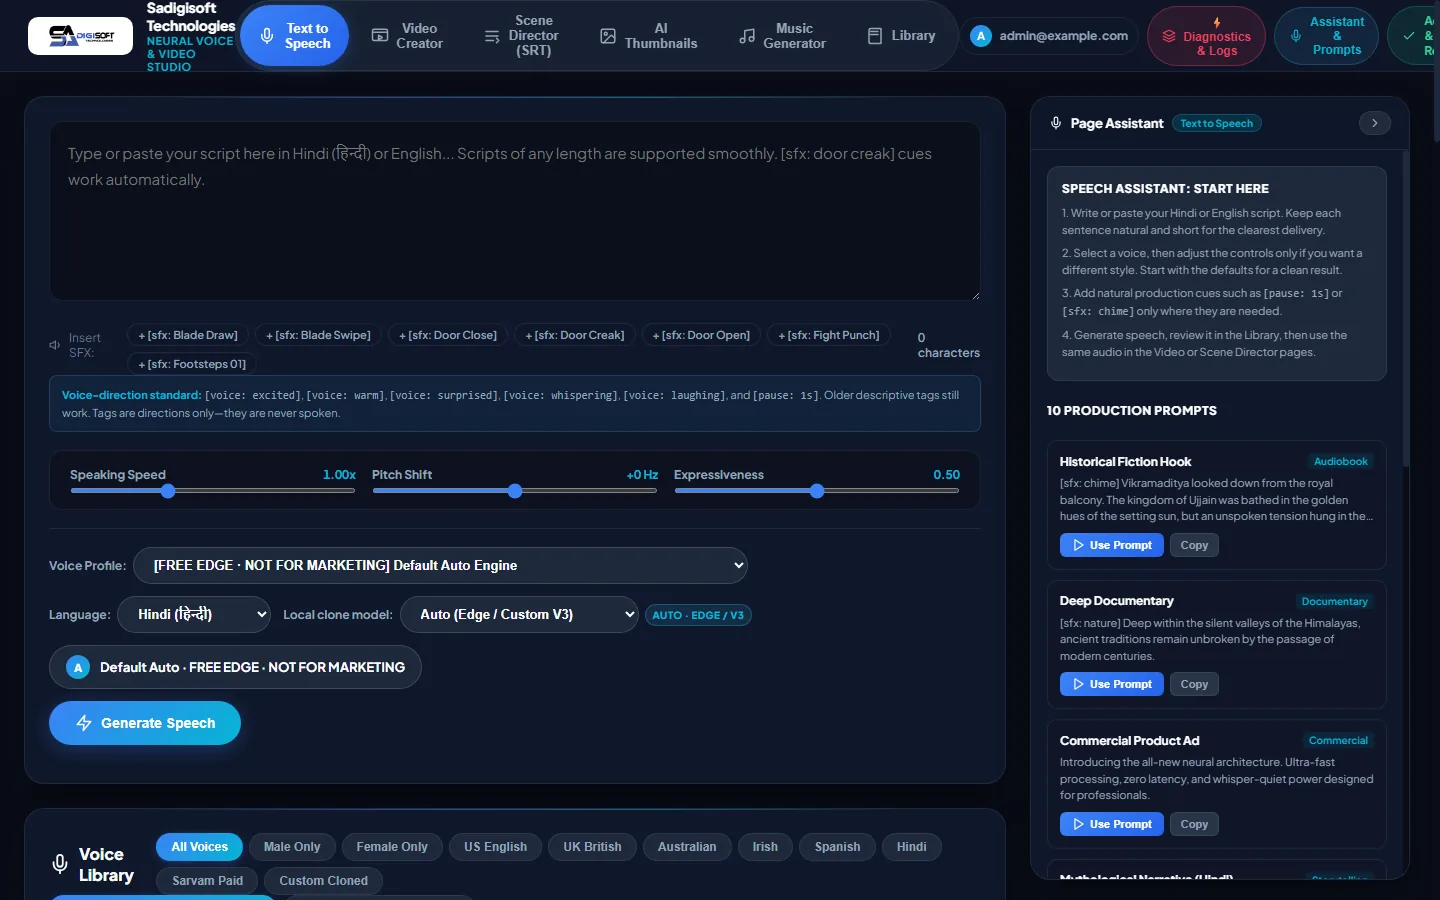Screen dimensions: 1440x900
Task: Click into the script text area
Action: click(x=515, y=211)
